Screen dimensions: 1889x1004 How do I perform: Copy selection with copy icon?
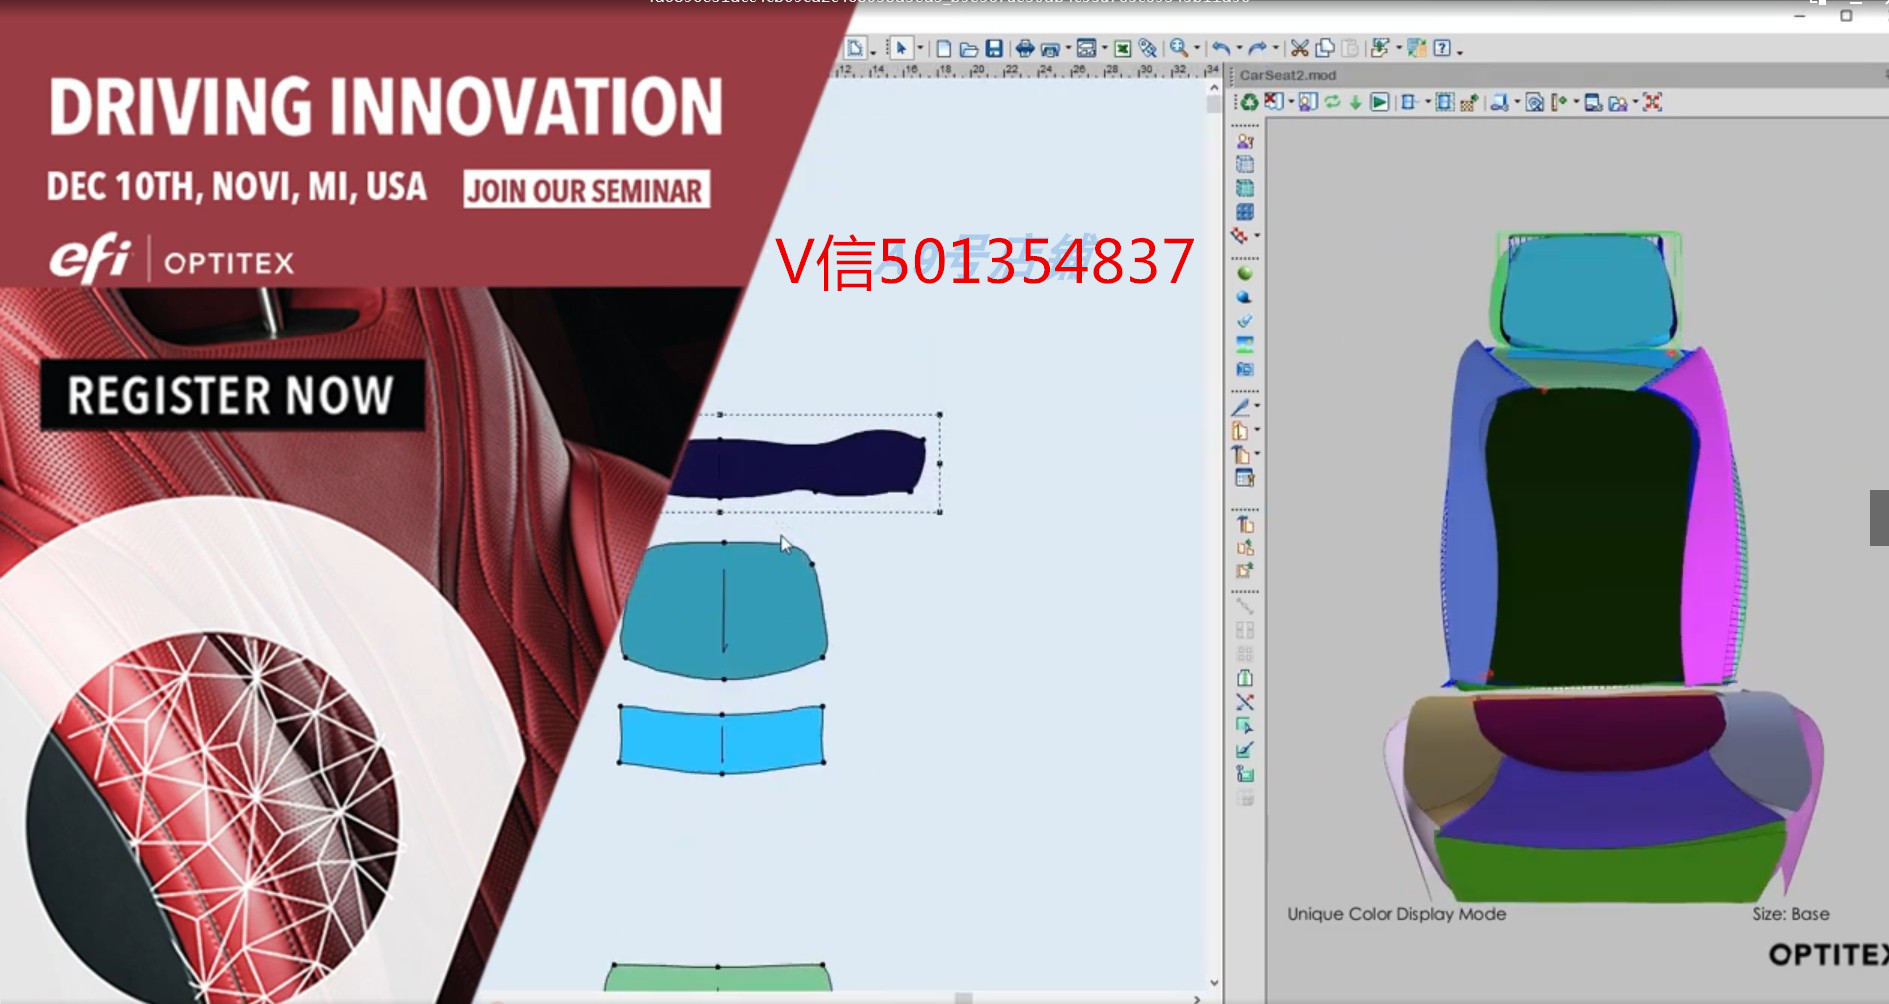click(x=1325, y=48)
